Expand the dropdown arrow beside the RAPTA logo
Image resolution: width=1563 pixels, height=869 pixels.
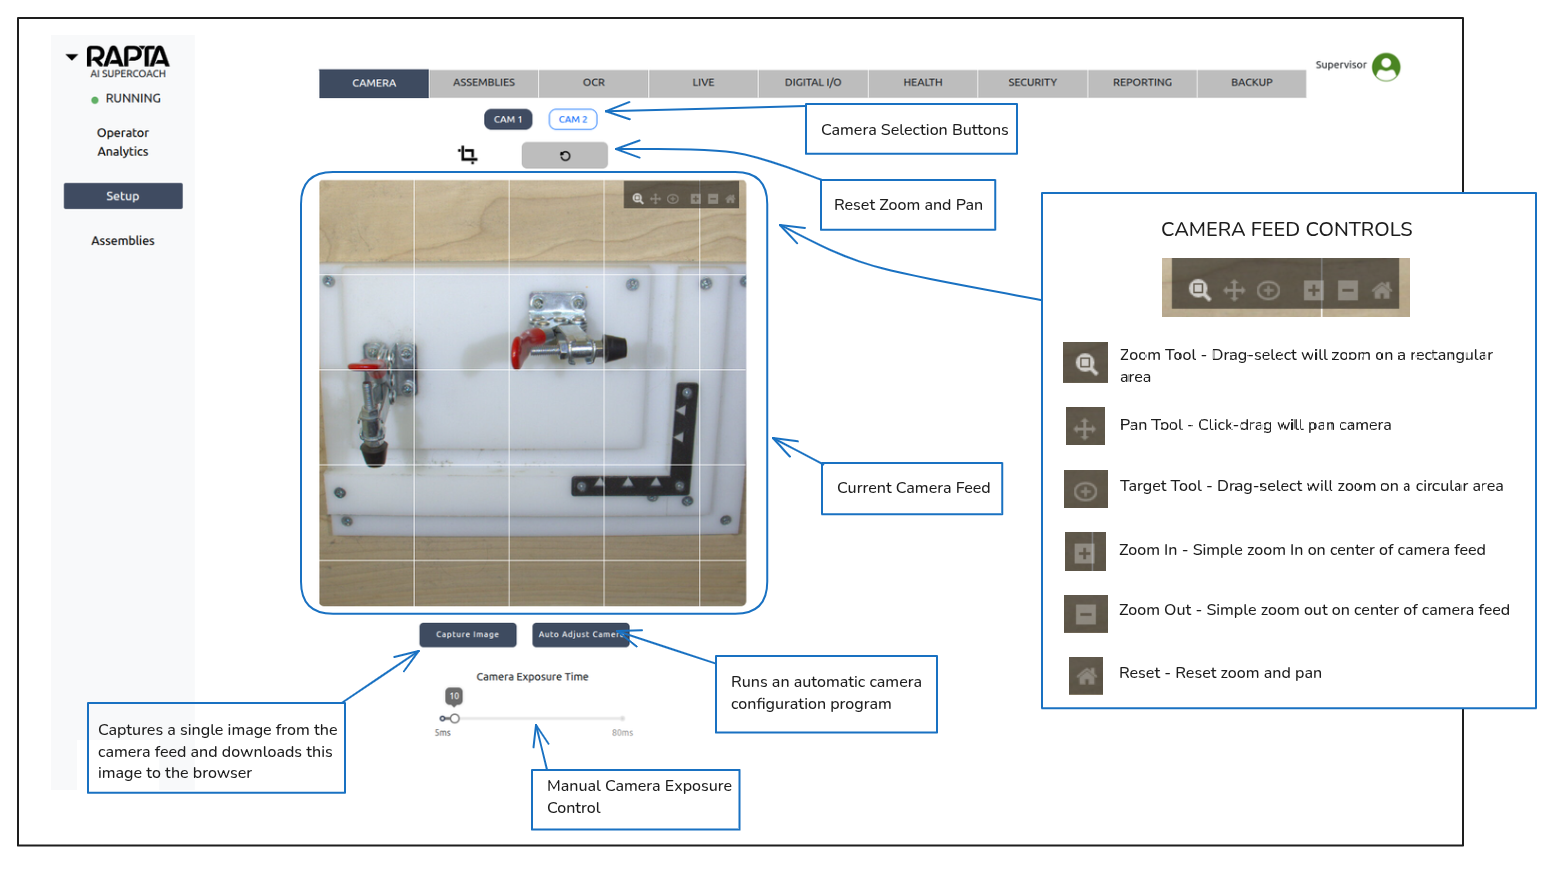pos(72,57)
